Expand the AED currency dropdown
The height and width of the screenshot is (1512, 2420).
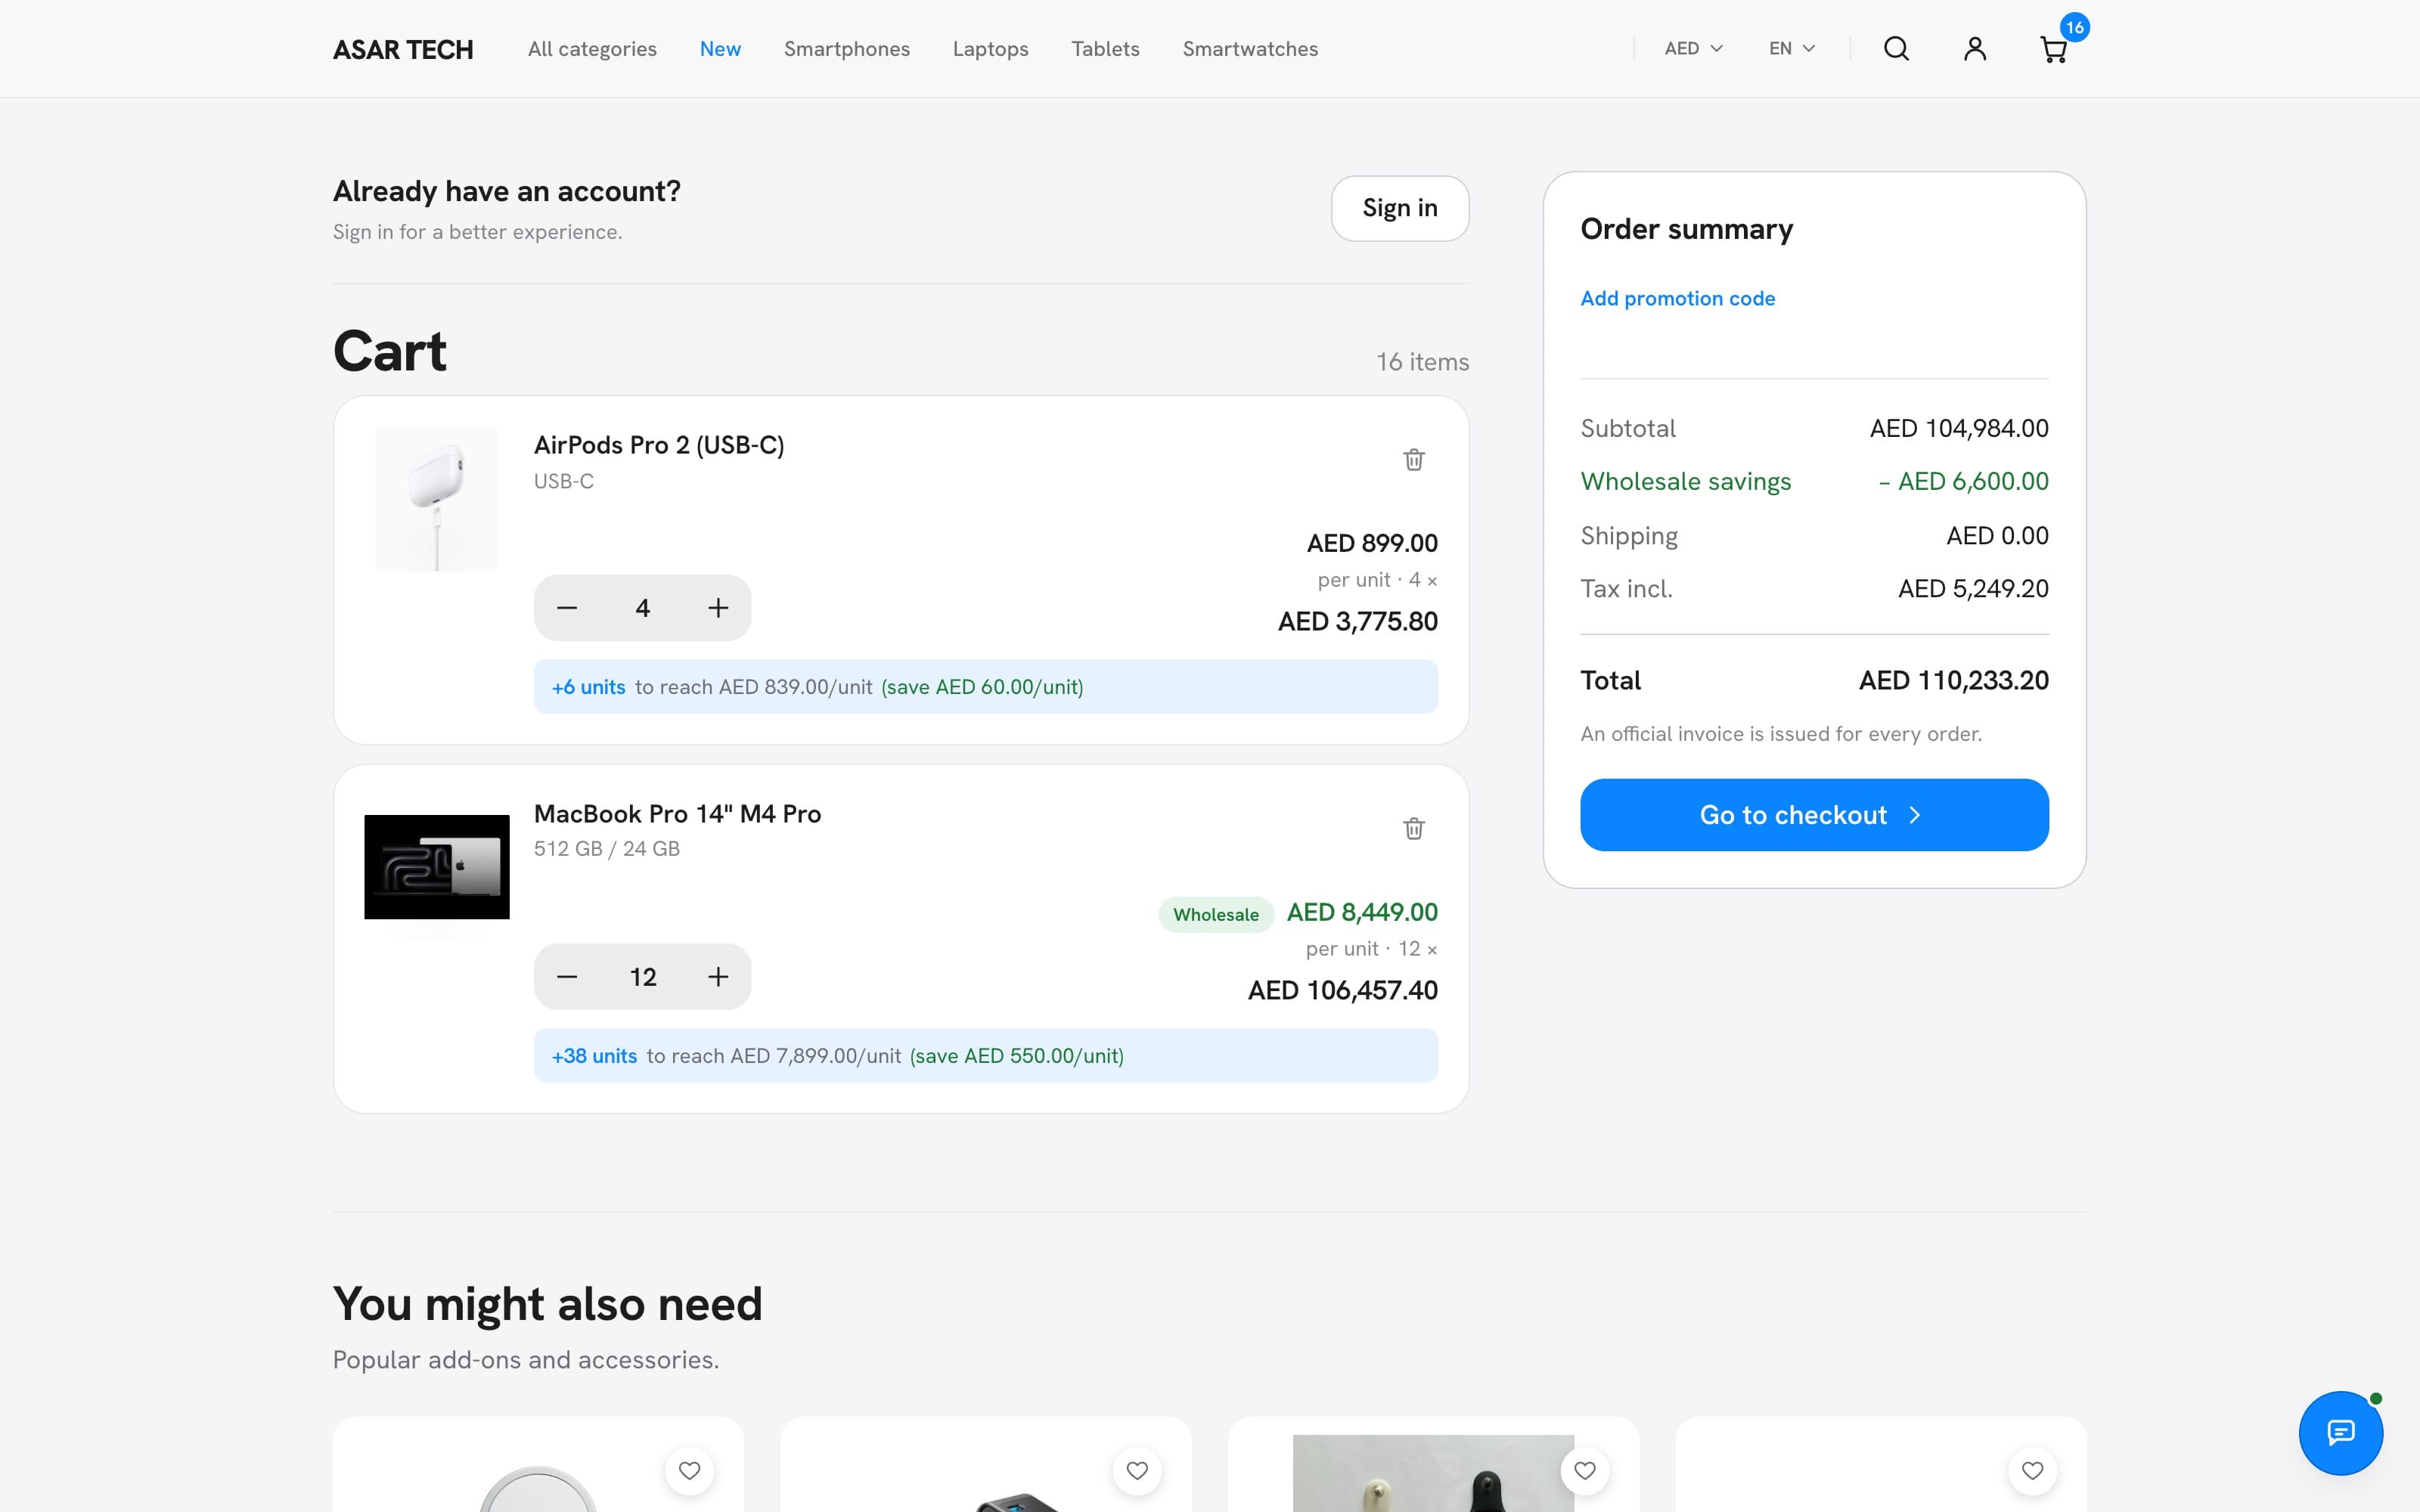(x=1693, y=49)
